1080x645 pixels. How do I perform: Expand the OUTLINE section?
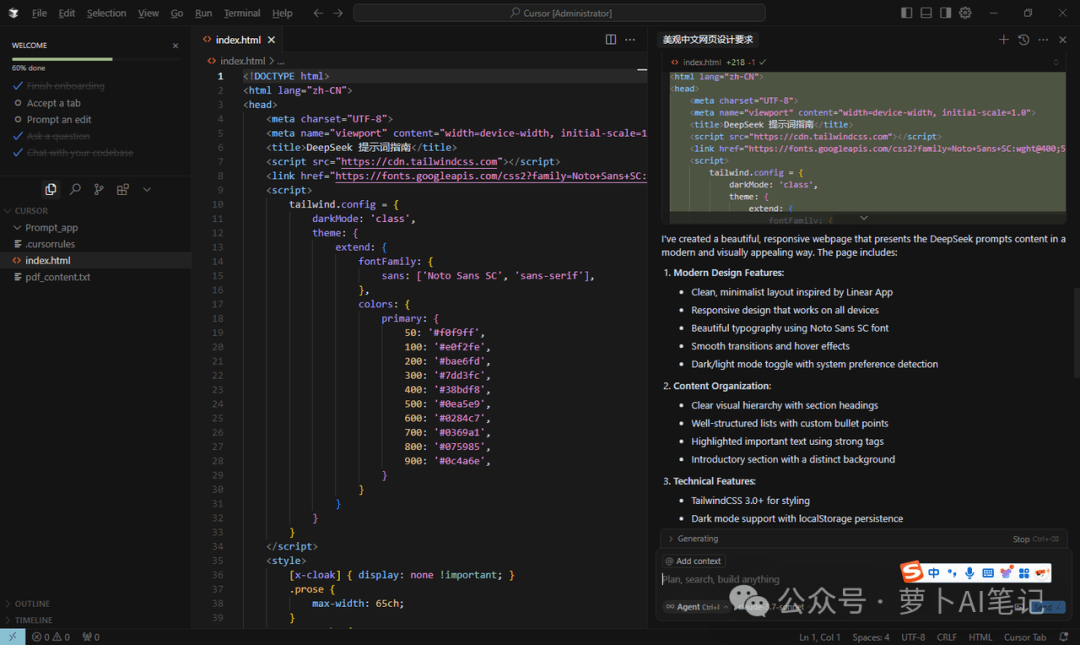click(x=32, y=604)
